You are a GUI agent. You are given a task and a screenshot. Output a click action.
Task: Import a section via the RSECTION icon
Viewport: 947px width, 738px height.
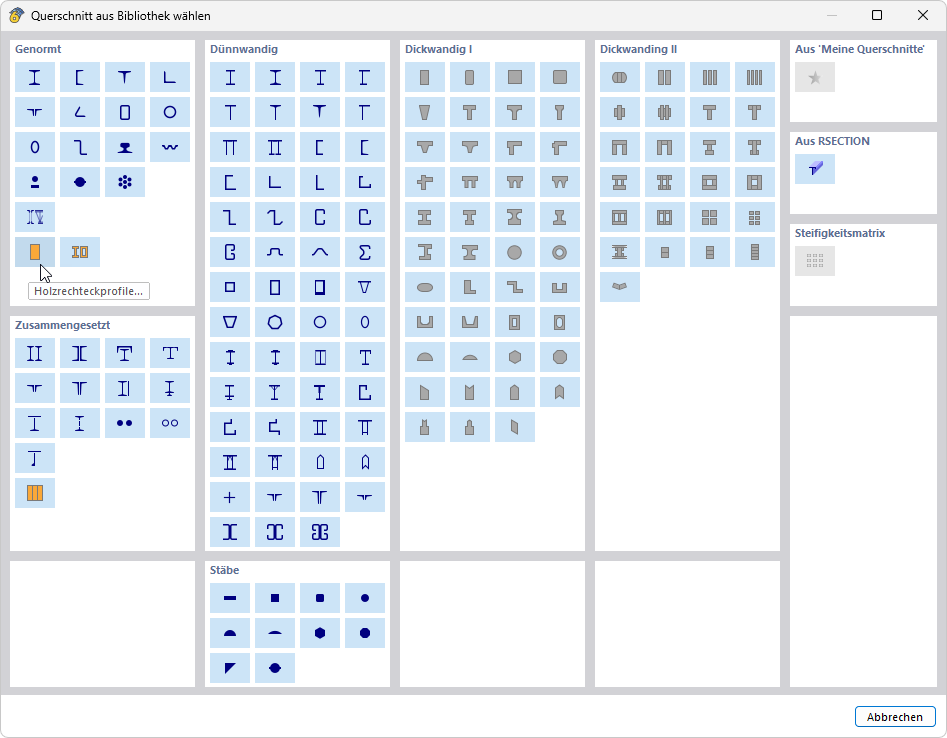pyautogui.click(x=815, y=169)
